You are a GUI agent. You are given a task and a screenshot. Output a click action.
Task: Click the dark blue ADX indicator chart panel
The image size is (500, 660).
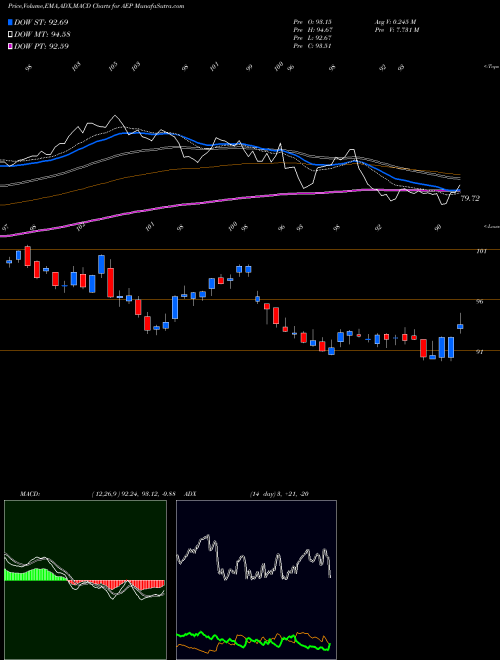pyautogui.click(x=256, y=580)
